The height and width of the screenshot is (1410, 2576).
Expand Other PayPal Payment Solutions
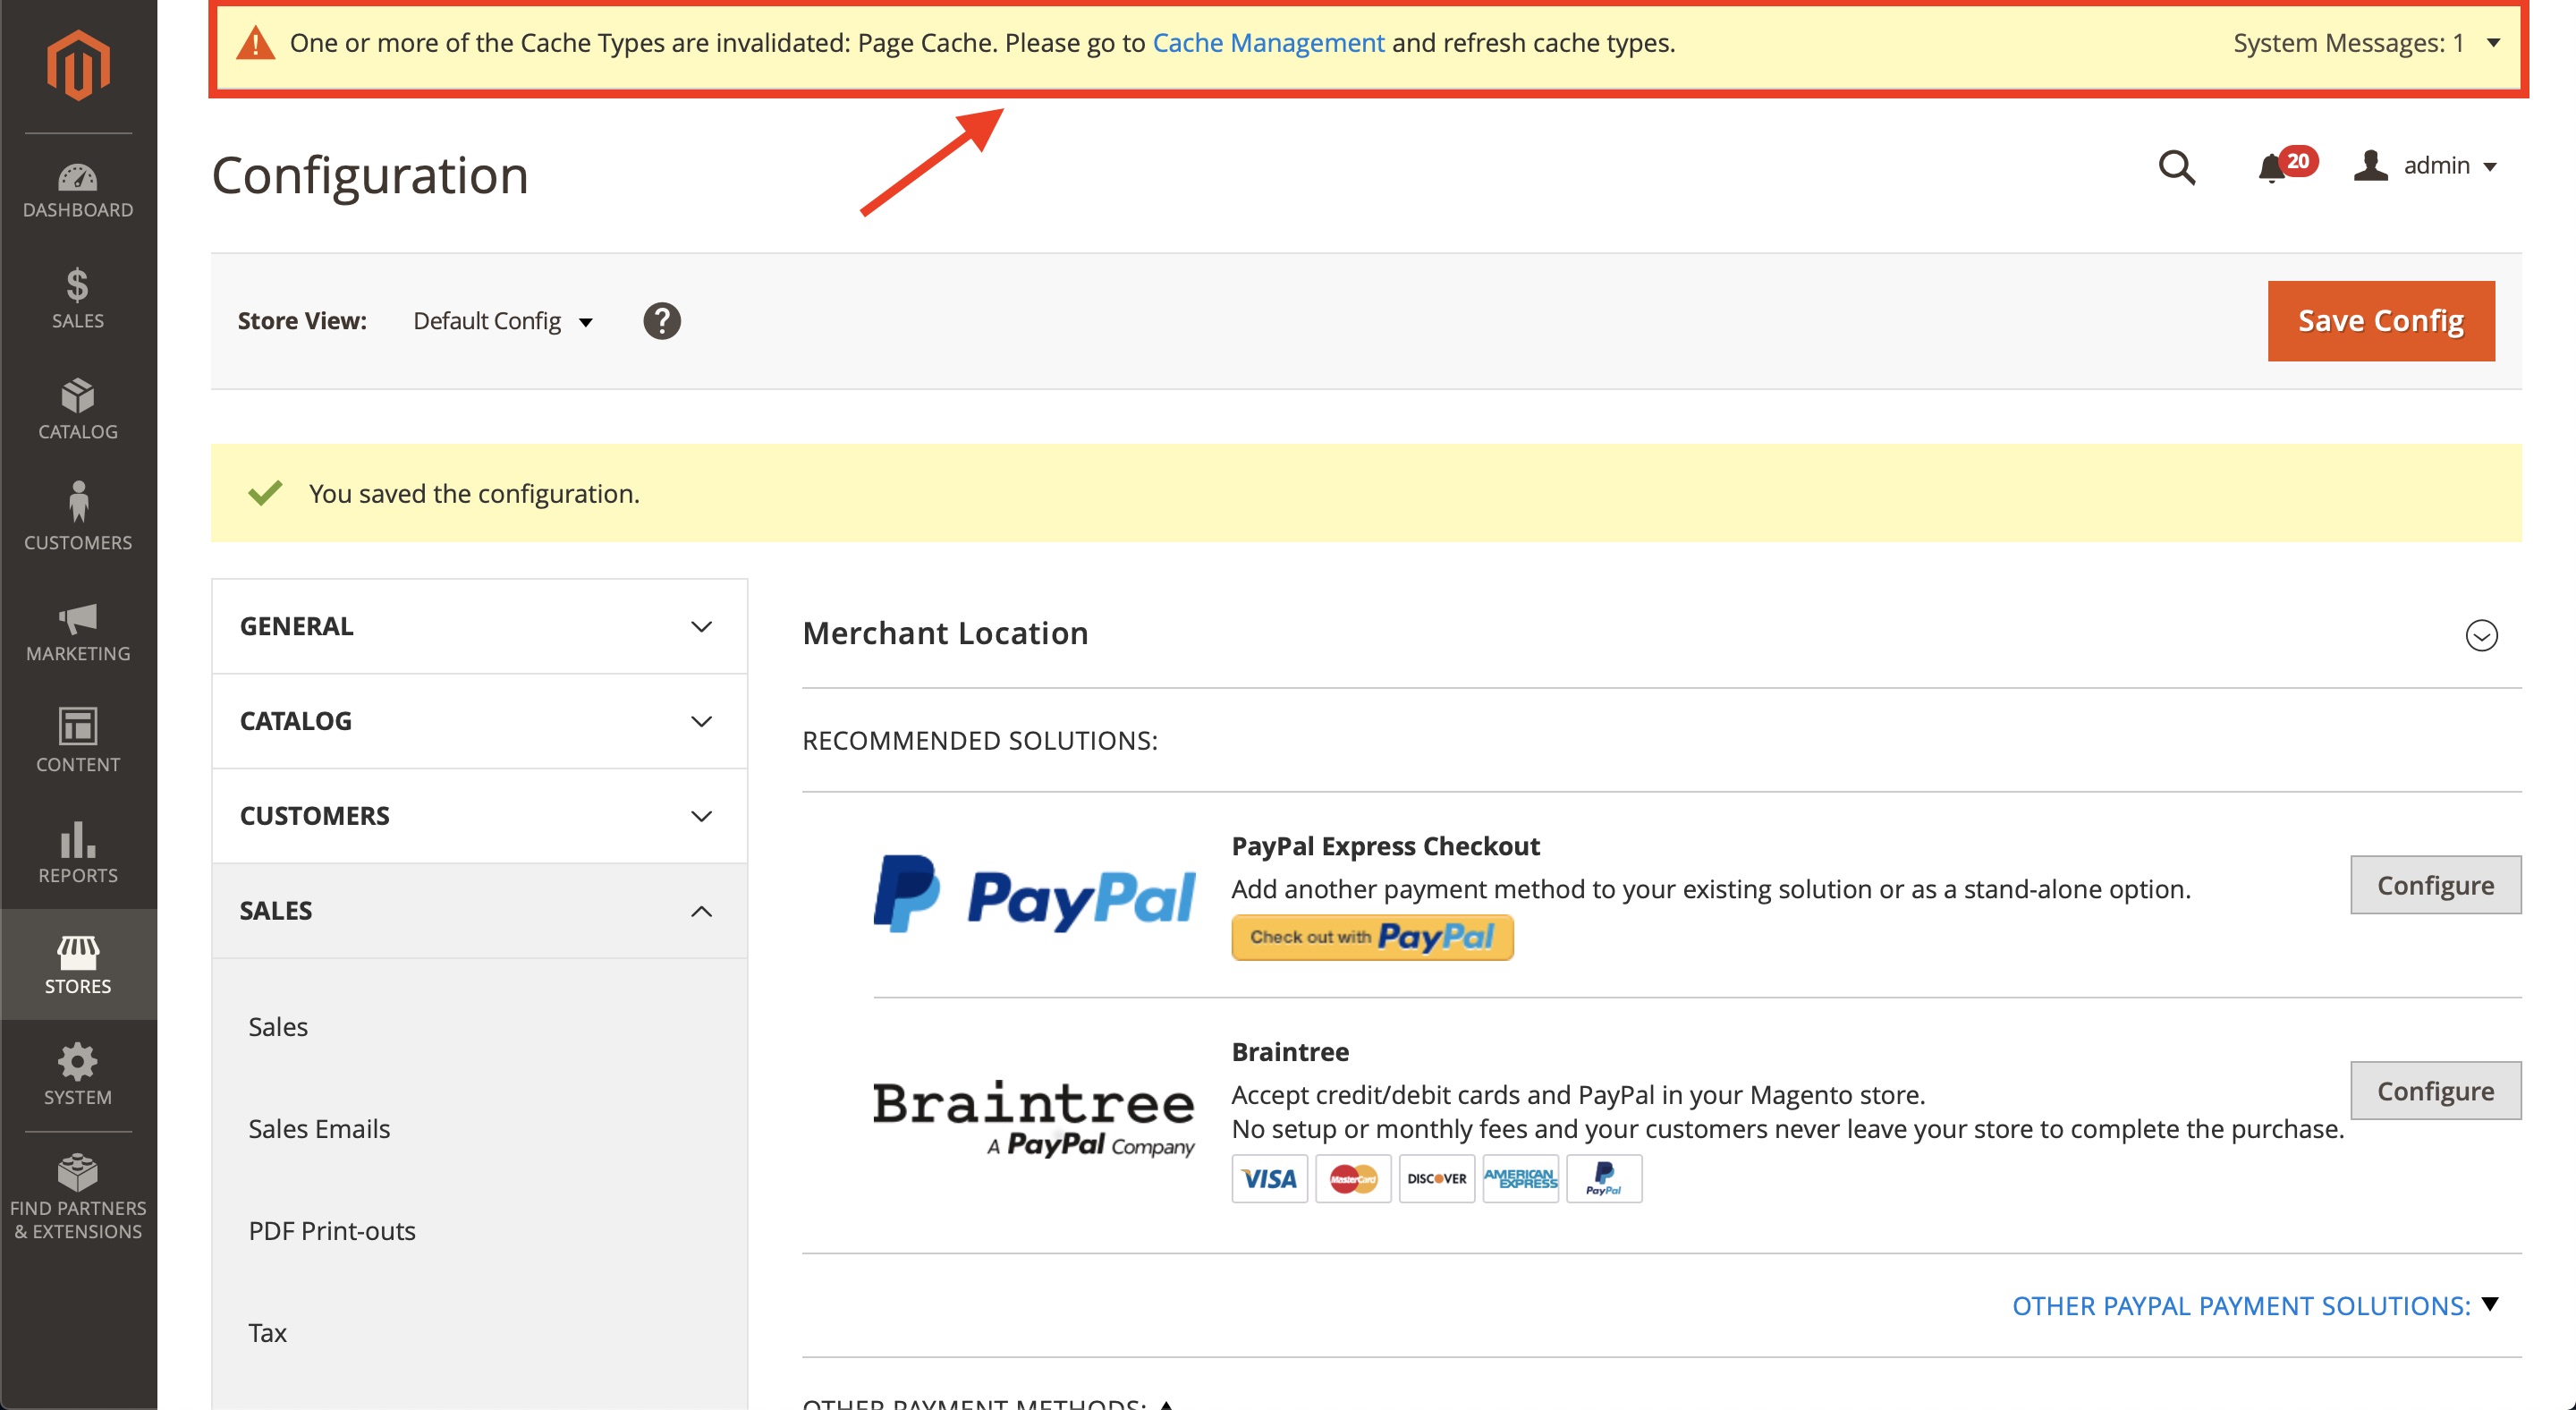2254,1305
